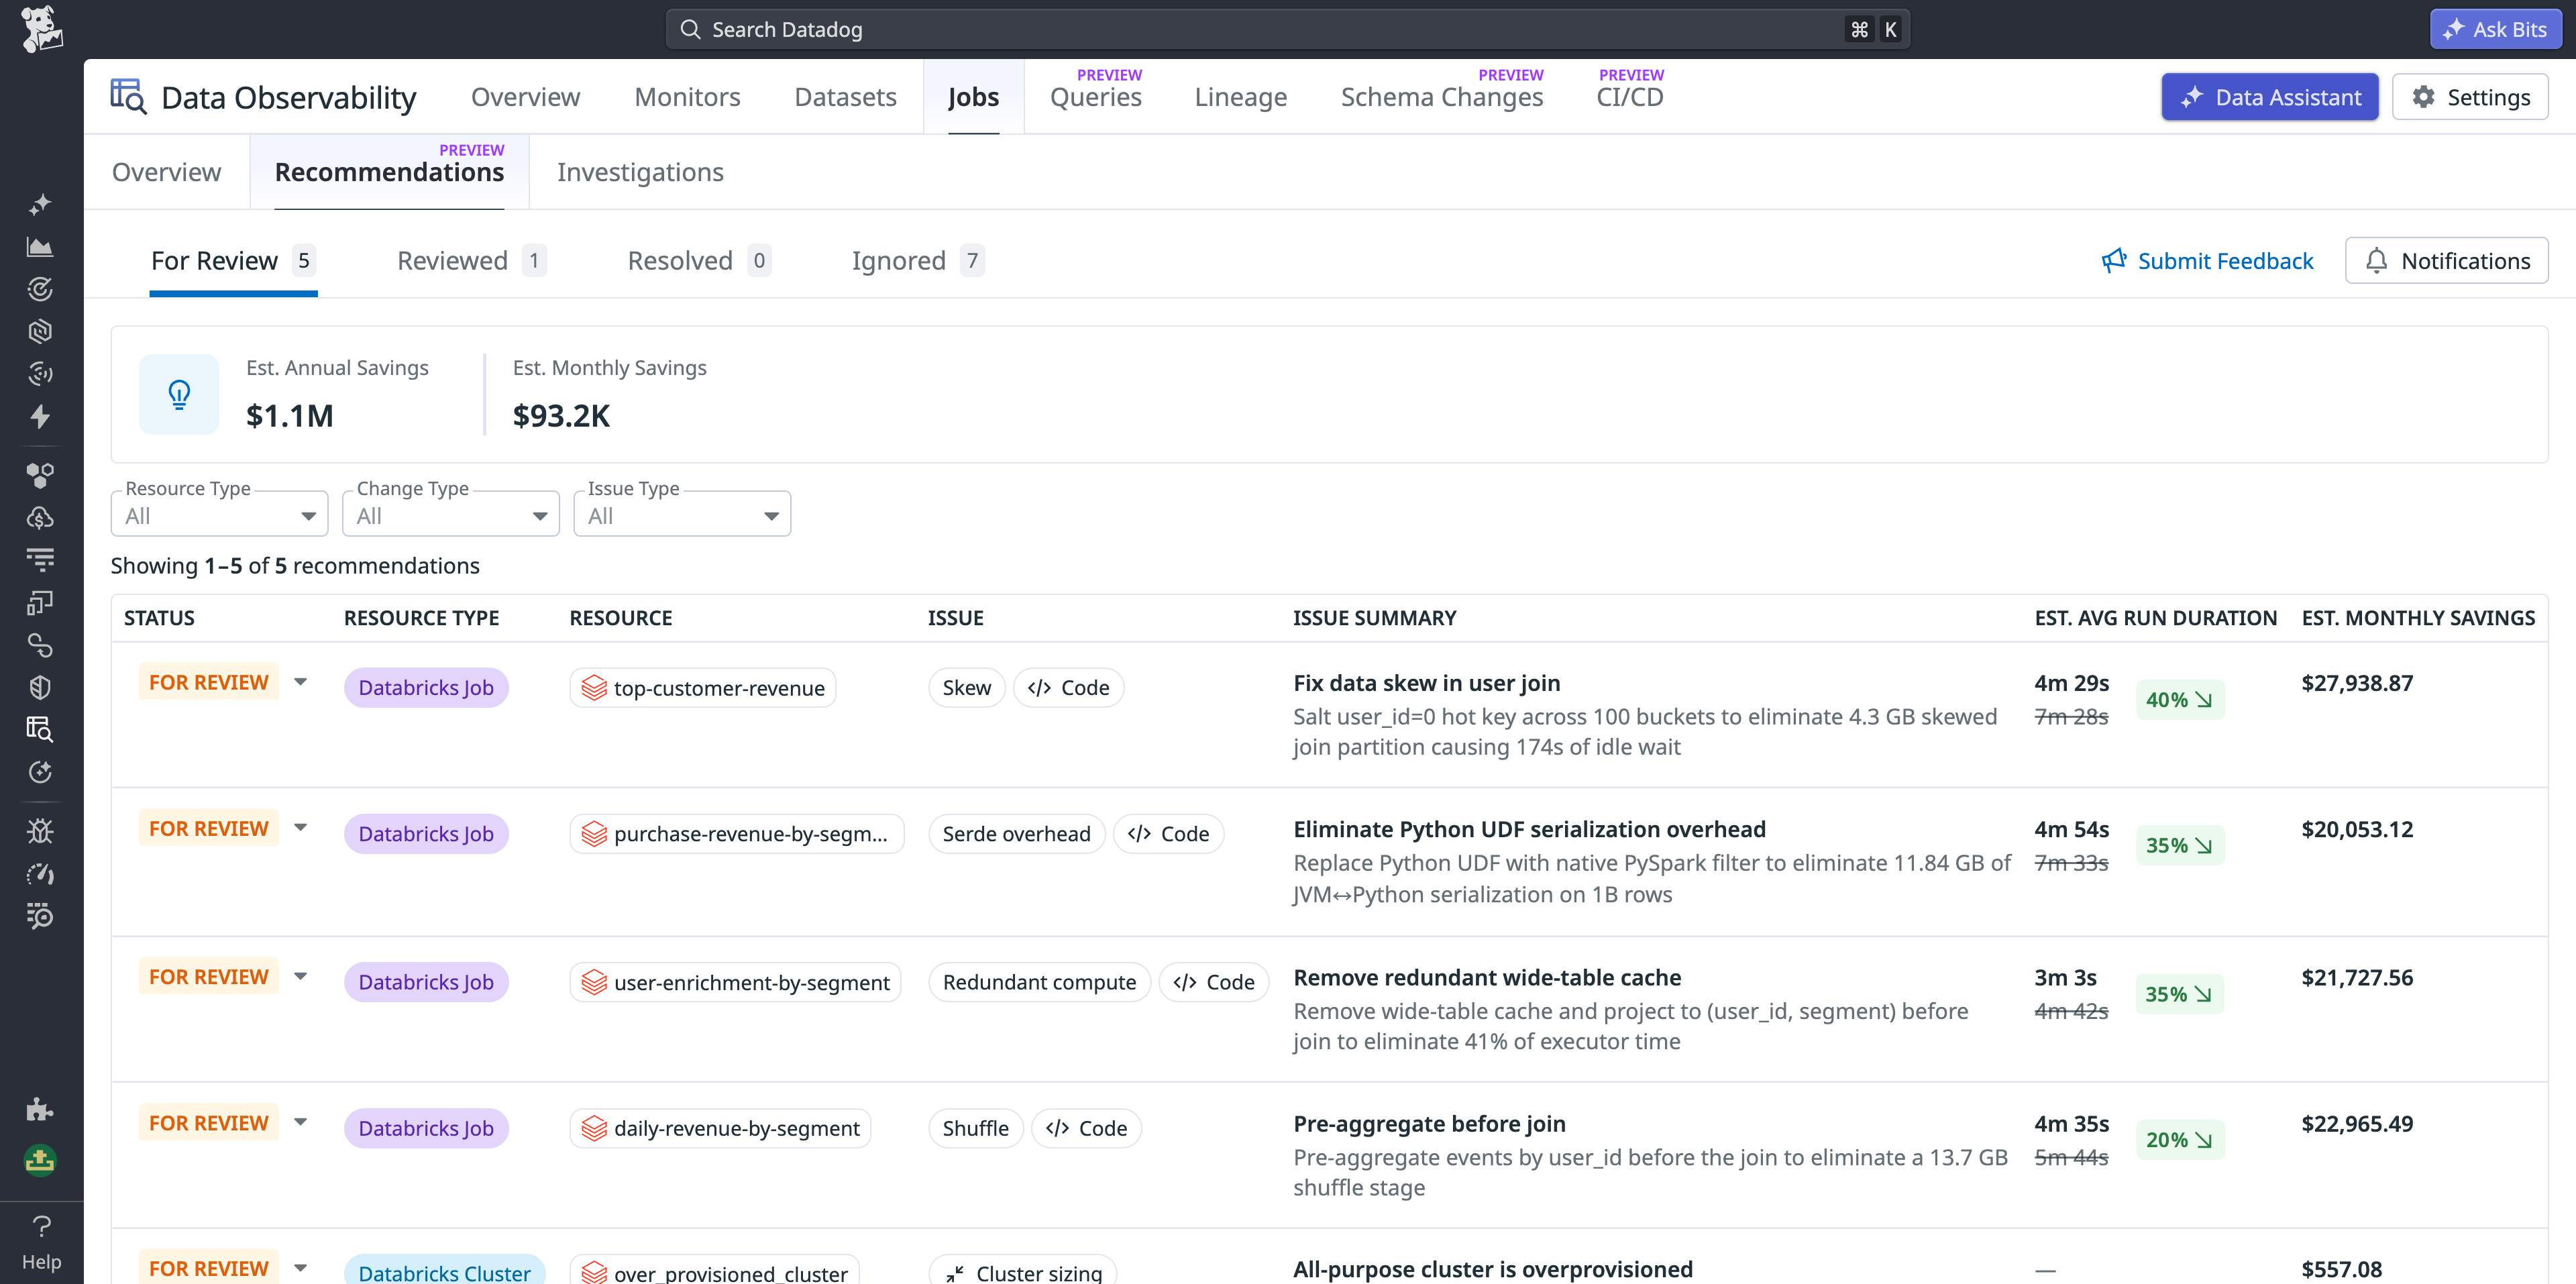Open the list-search sidebar icon
The width and height of the screenshot is (2576, 1284).
[40, 916]
